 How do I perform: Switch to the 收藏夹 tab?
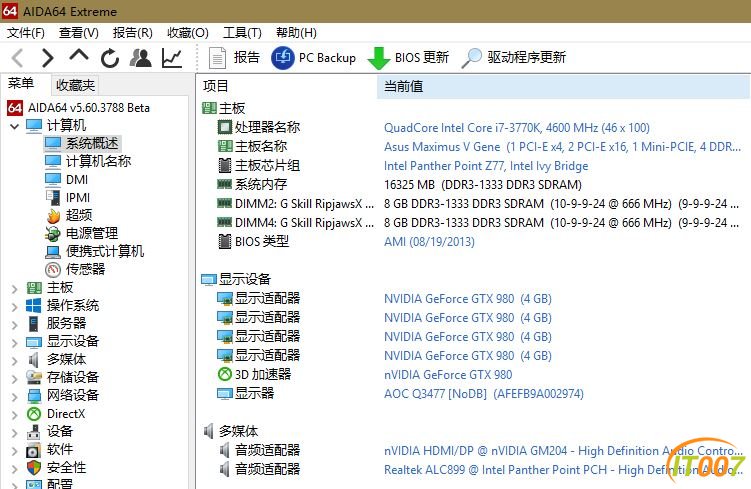[x=75, y=85]
